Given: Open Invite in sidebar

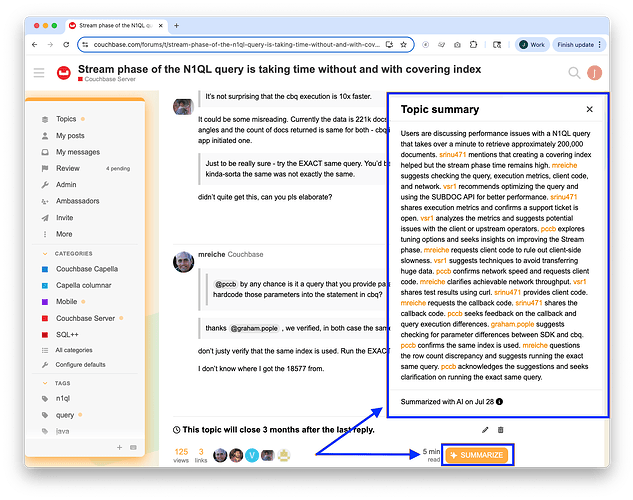Looking at the screenshot, I should pos(65,218).
